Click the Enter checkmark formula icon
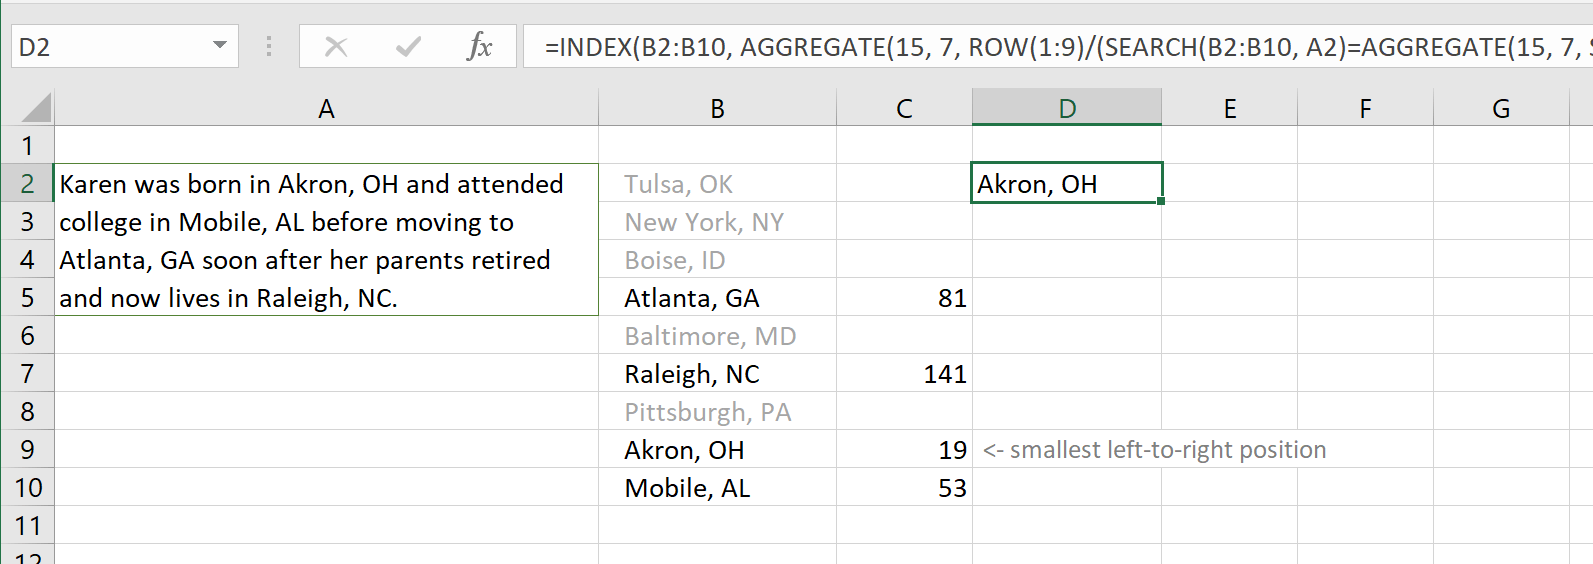 pyautogui.click(x=408, y=47)
